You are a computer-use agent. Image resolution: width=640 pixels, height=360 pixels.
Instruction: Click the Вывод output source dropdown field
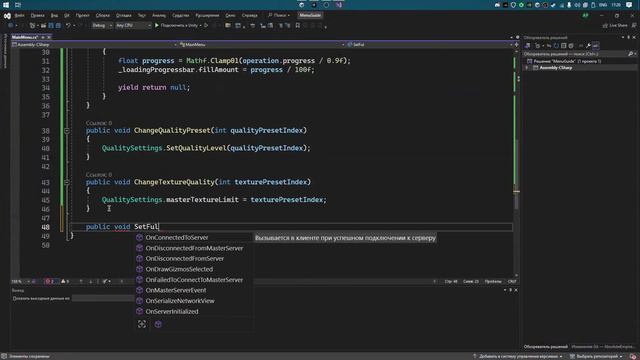pos(103,298)
